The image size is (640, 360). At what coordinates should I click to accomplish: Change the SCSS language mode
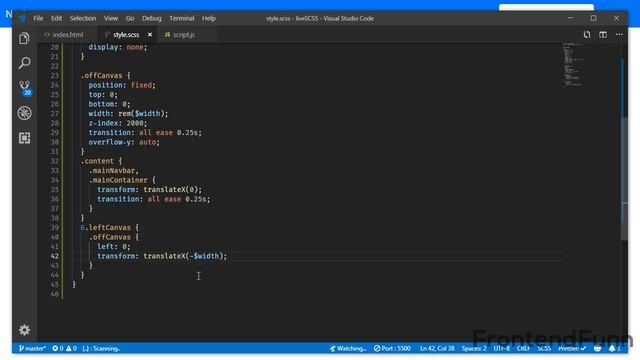coord(544,348)
